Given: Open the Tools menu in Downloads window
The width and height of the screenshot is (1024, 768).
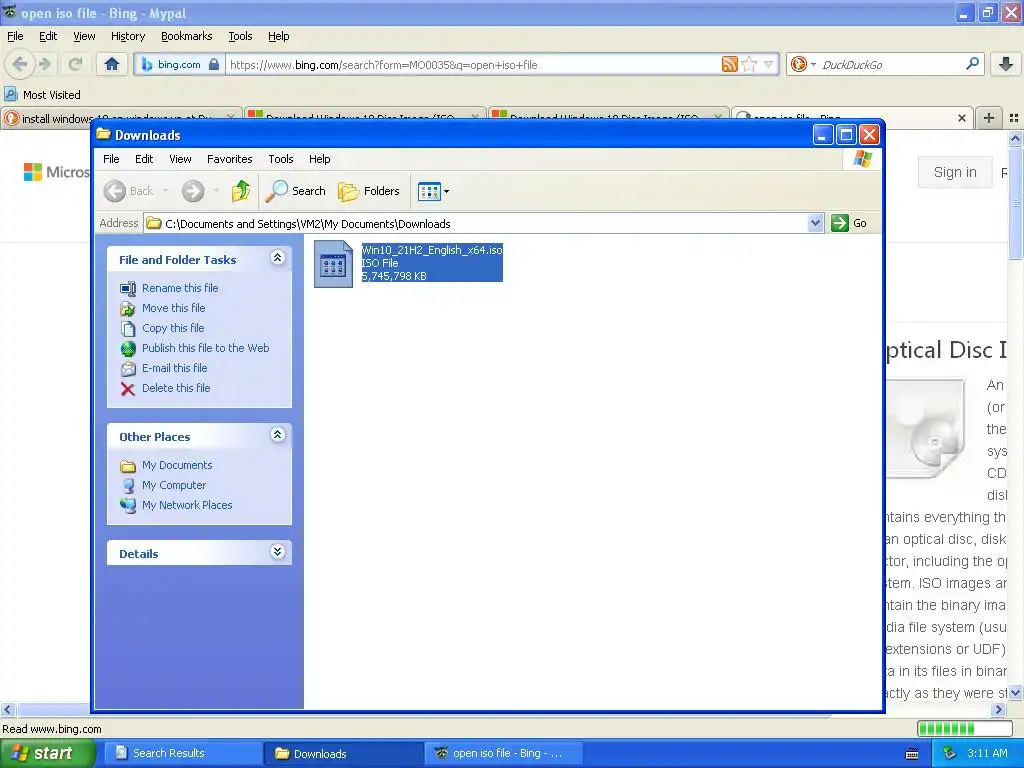Looking at the screenshot, I should [x=281, y=159].
